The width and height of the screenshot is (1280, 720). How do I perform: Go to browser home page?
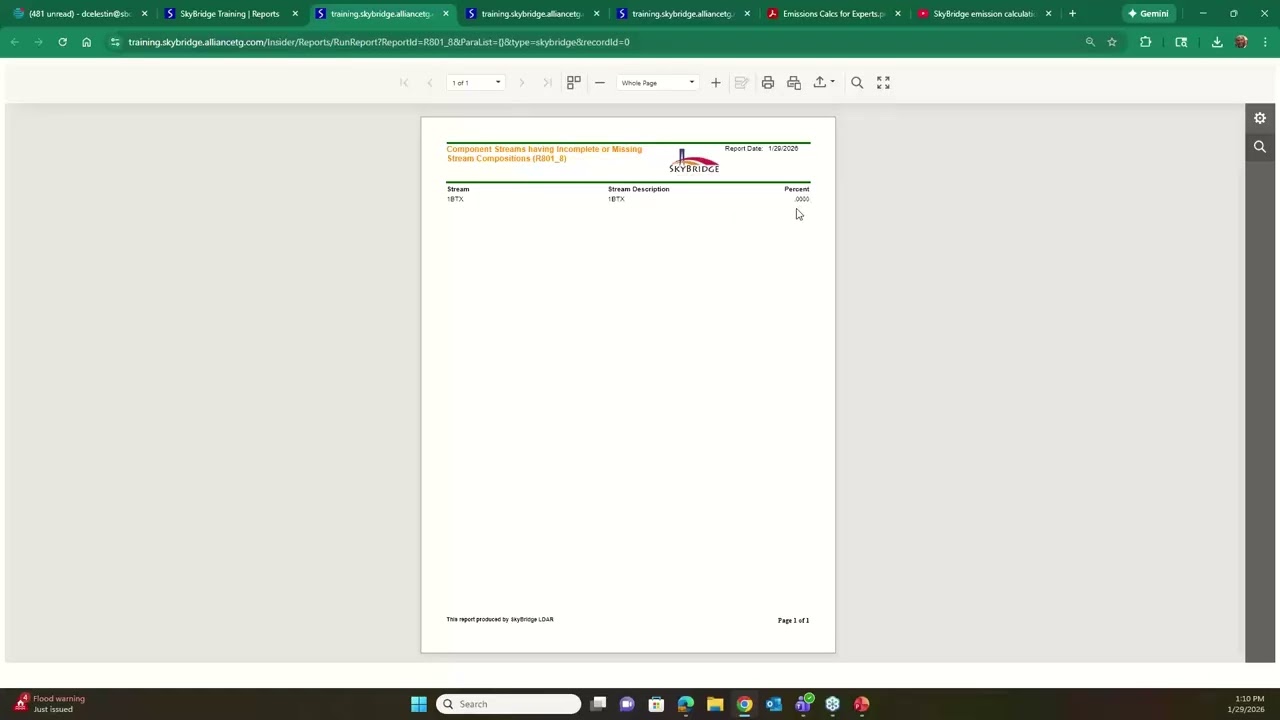point(87,42)
